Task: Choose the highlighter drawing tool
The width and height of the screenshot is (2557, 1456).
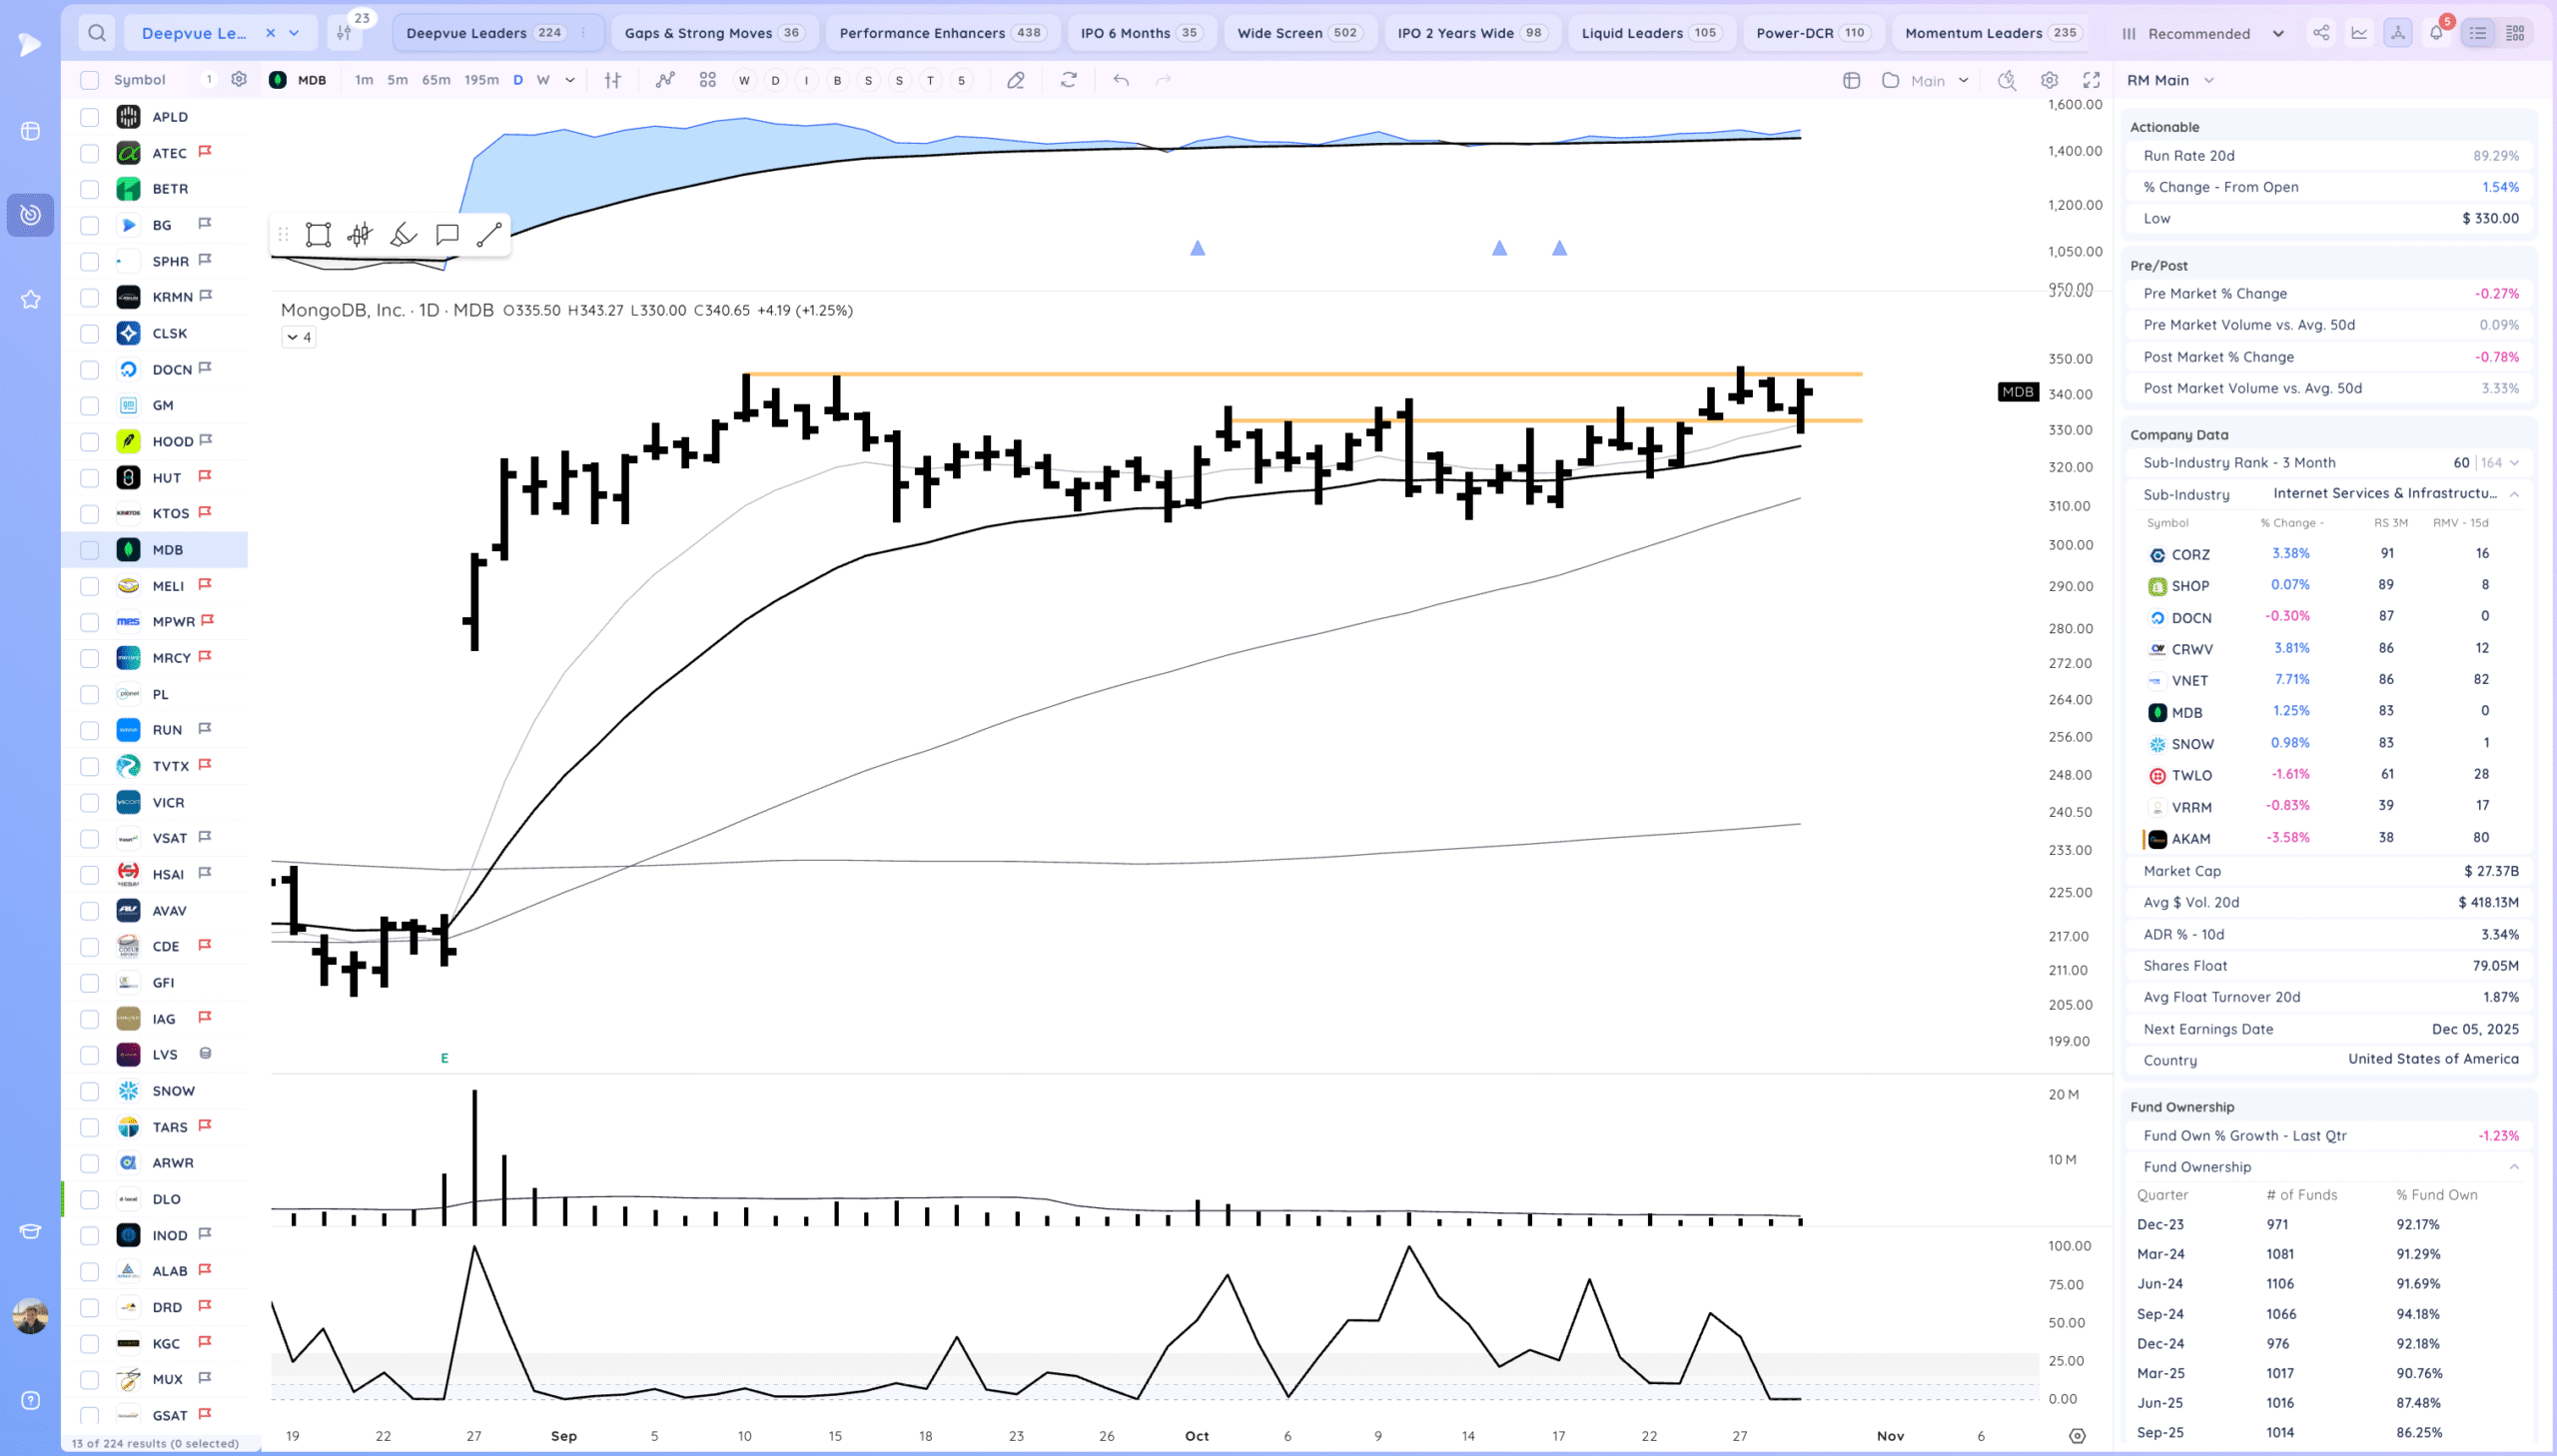Action: (403, 235)
